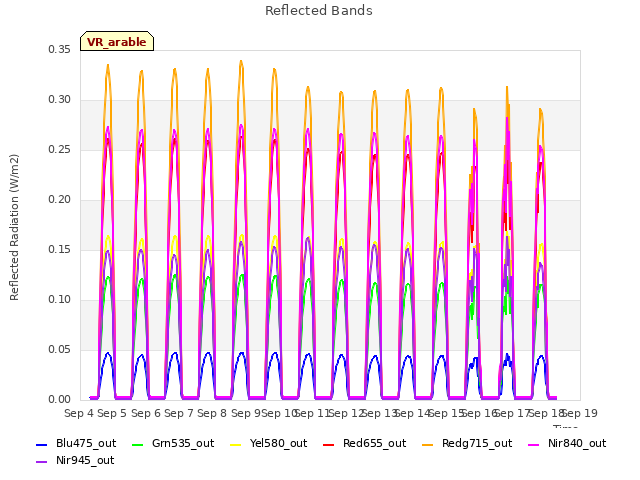Click the Redg715_out legend label
The image size is (640, 480).
pos(477,443)
